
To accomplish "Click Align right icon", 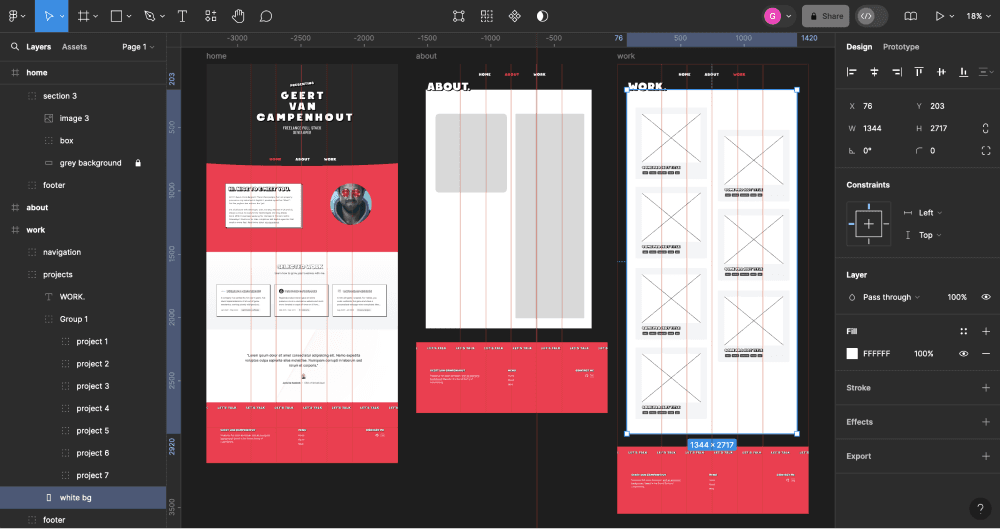I will (x=897, y=72).
